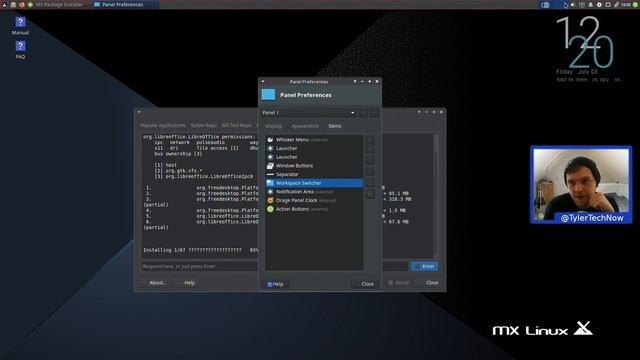Image resolution: width=640 pixels, height=360 pixels.
Task: Click the Package Installer output scrollbar
Action: coord(436,196)
